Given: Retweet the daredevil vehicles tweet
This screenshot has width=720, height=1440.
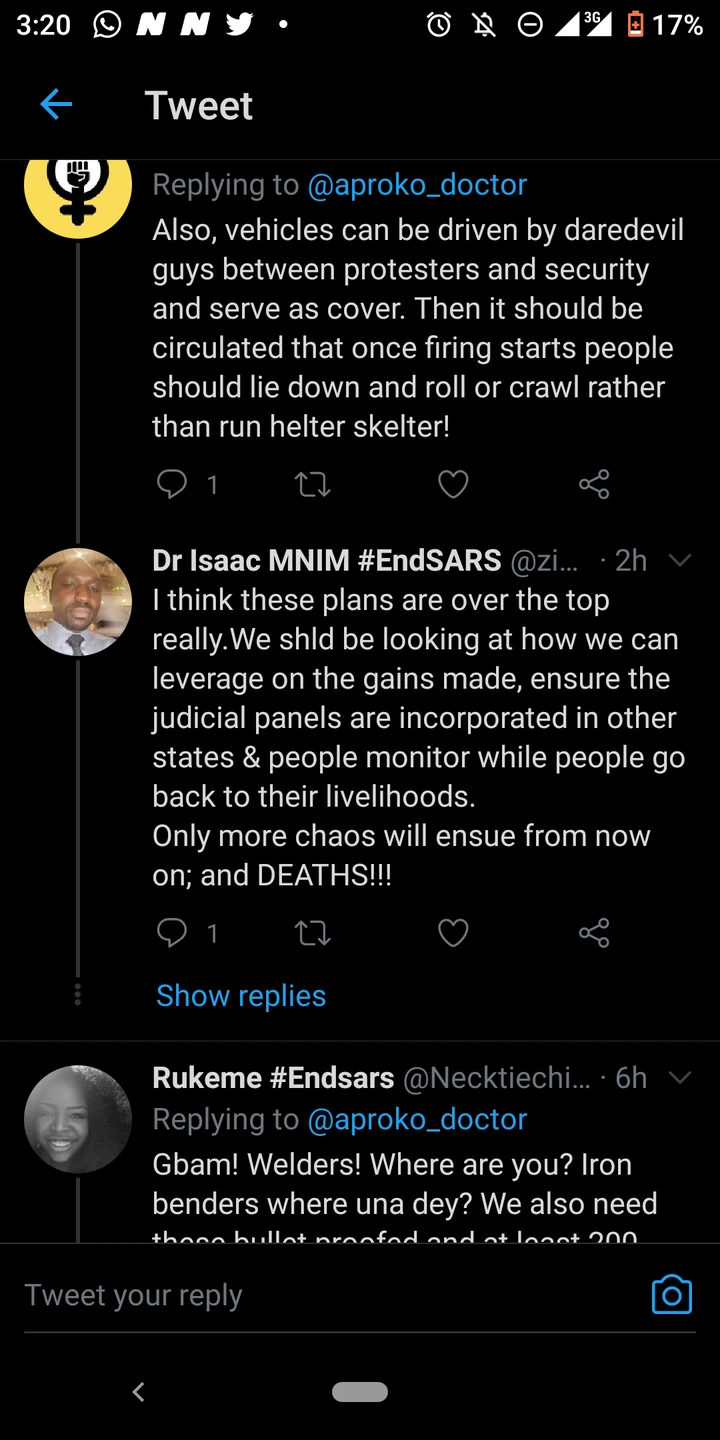Looking at the screenshot, I should tap(313, 485).
